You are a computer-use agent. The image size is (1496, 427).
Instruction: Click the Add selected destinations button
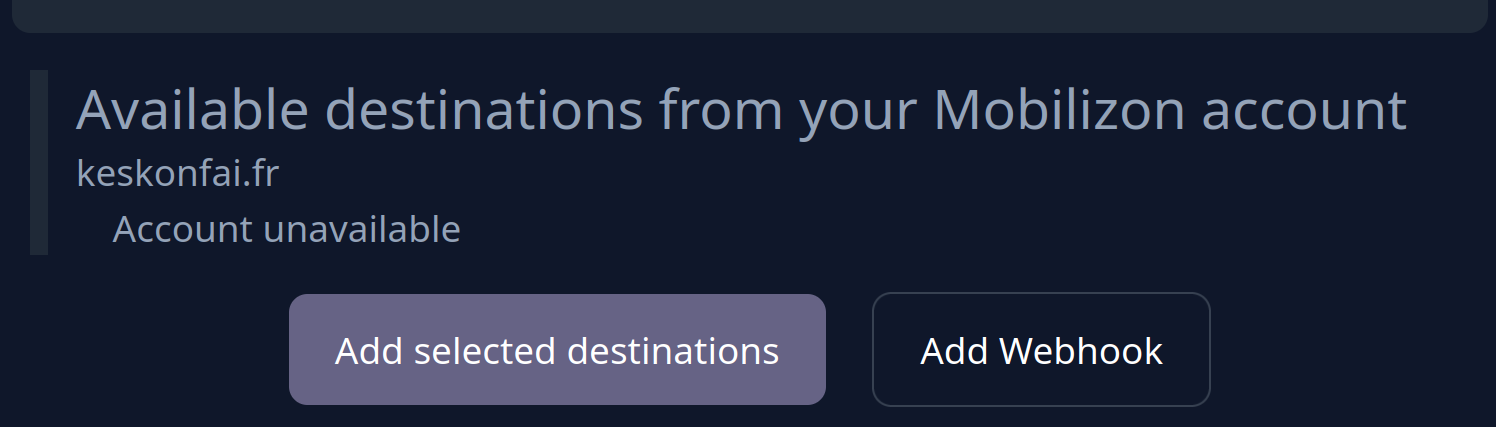pyautogui.click(x=557, y=349)
